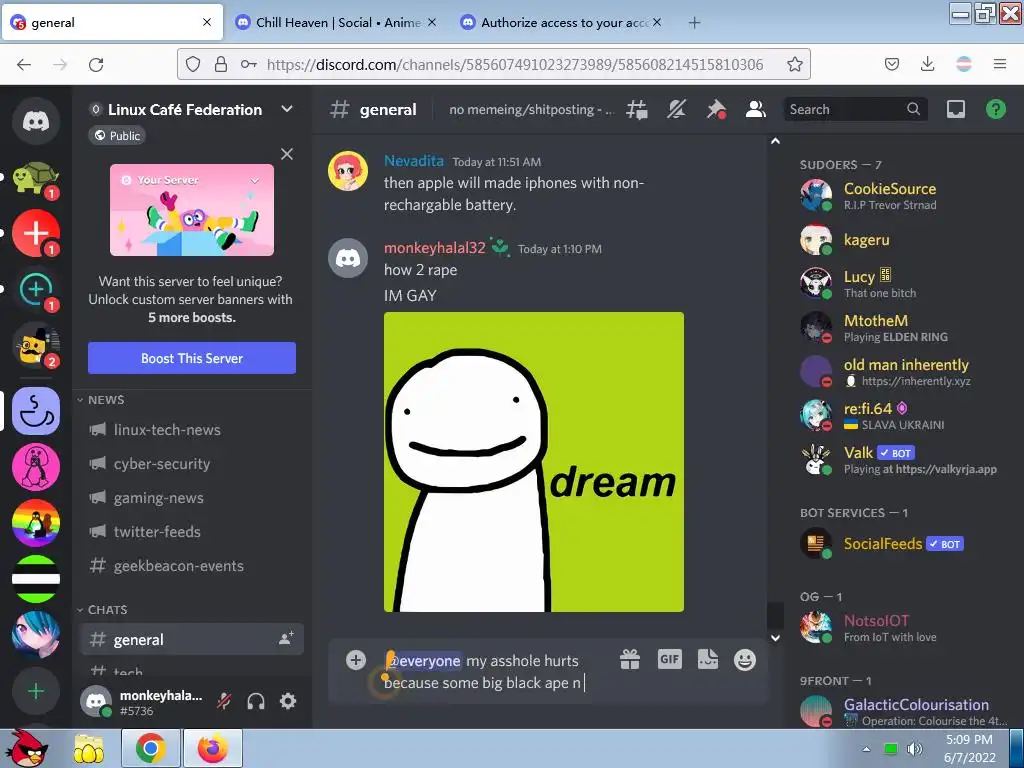Toggle member list visibility
The image size is (1024, 768).
[756, 109]
